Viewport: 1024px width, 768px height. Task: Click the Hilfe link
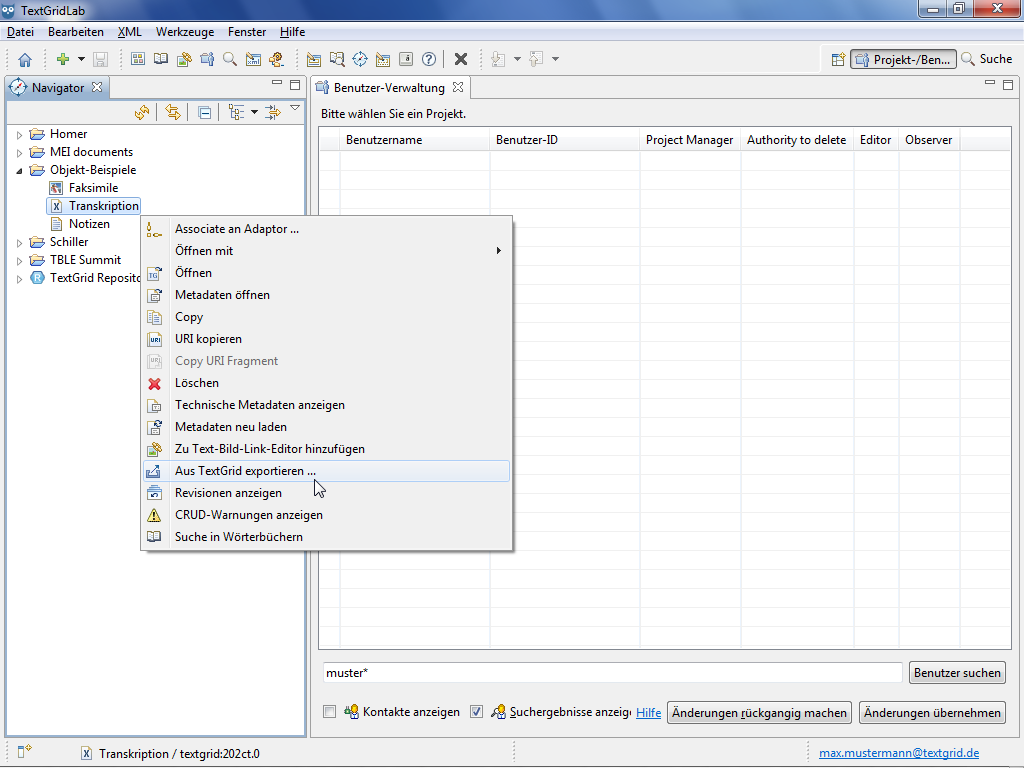(x=648, y=713)
